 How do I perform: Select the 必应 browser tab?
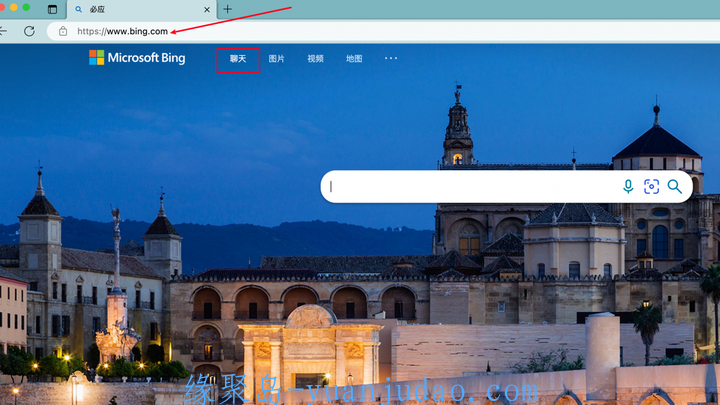142,9
